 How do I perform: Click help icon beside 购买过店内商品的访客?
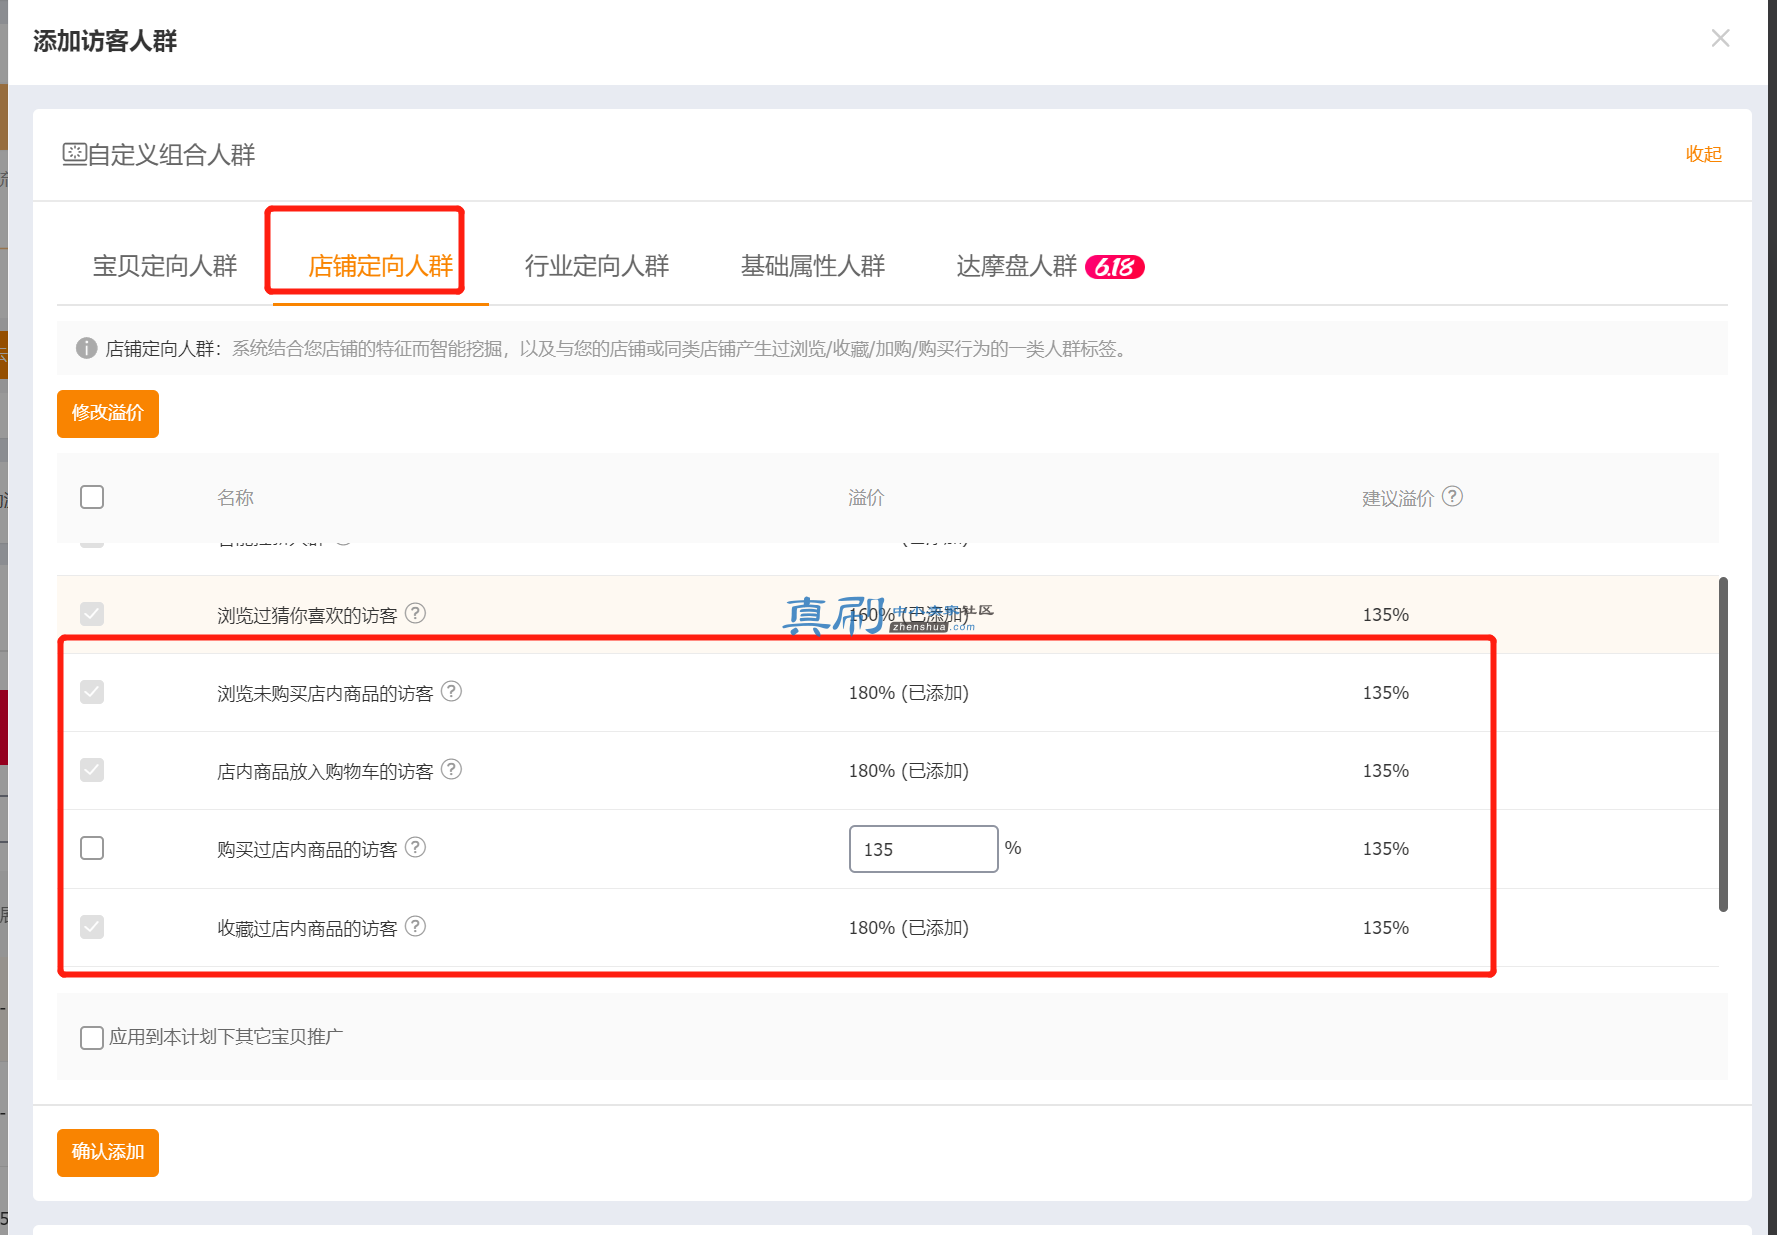tap(416, 847)
